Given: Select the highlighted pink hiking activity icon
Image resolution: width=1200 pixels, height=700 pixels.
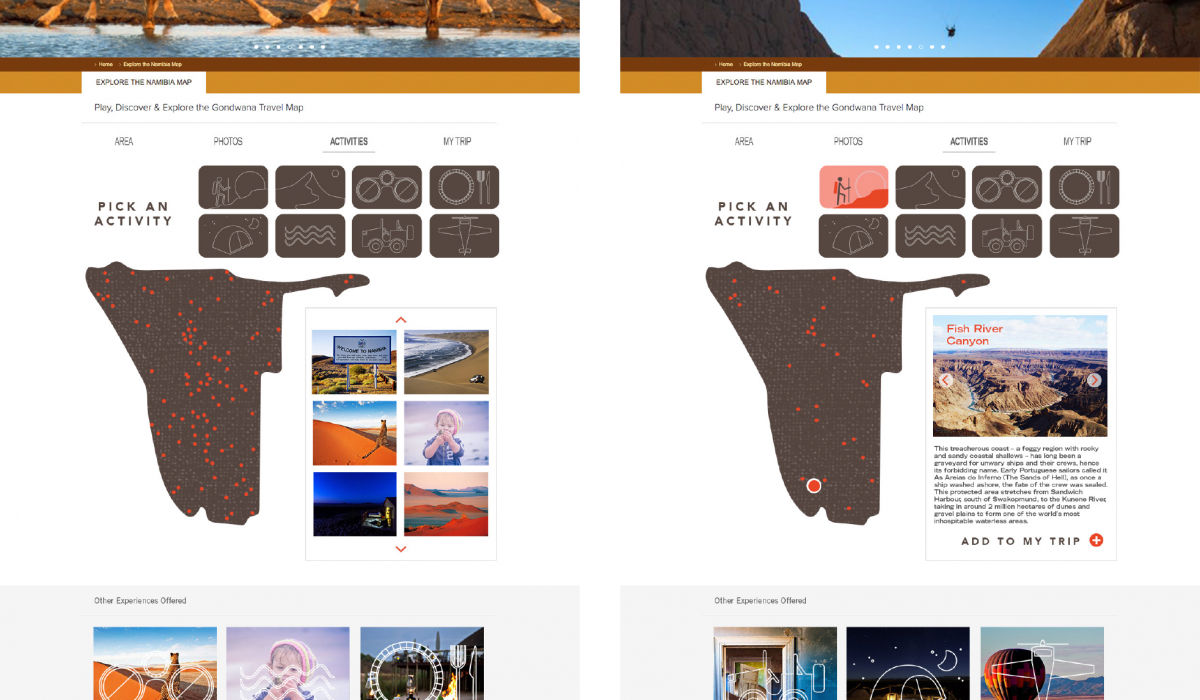Looking at the screenshot, I should [853, 187].
